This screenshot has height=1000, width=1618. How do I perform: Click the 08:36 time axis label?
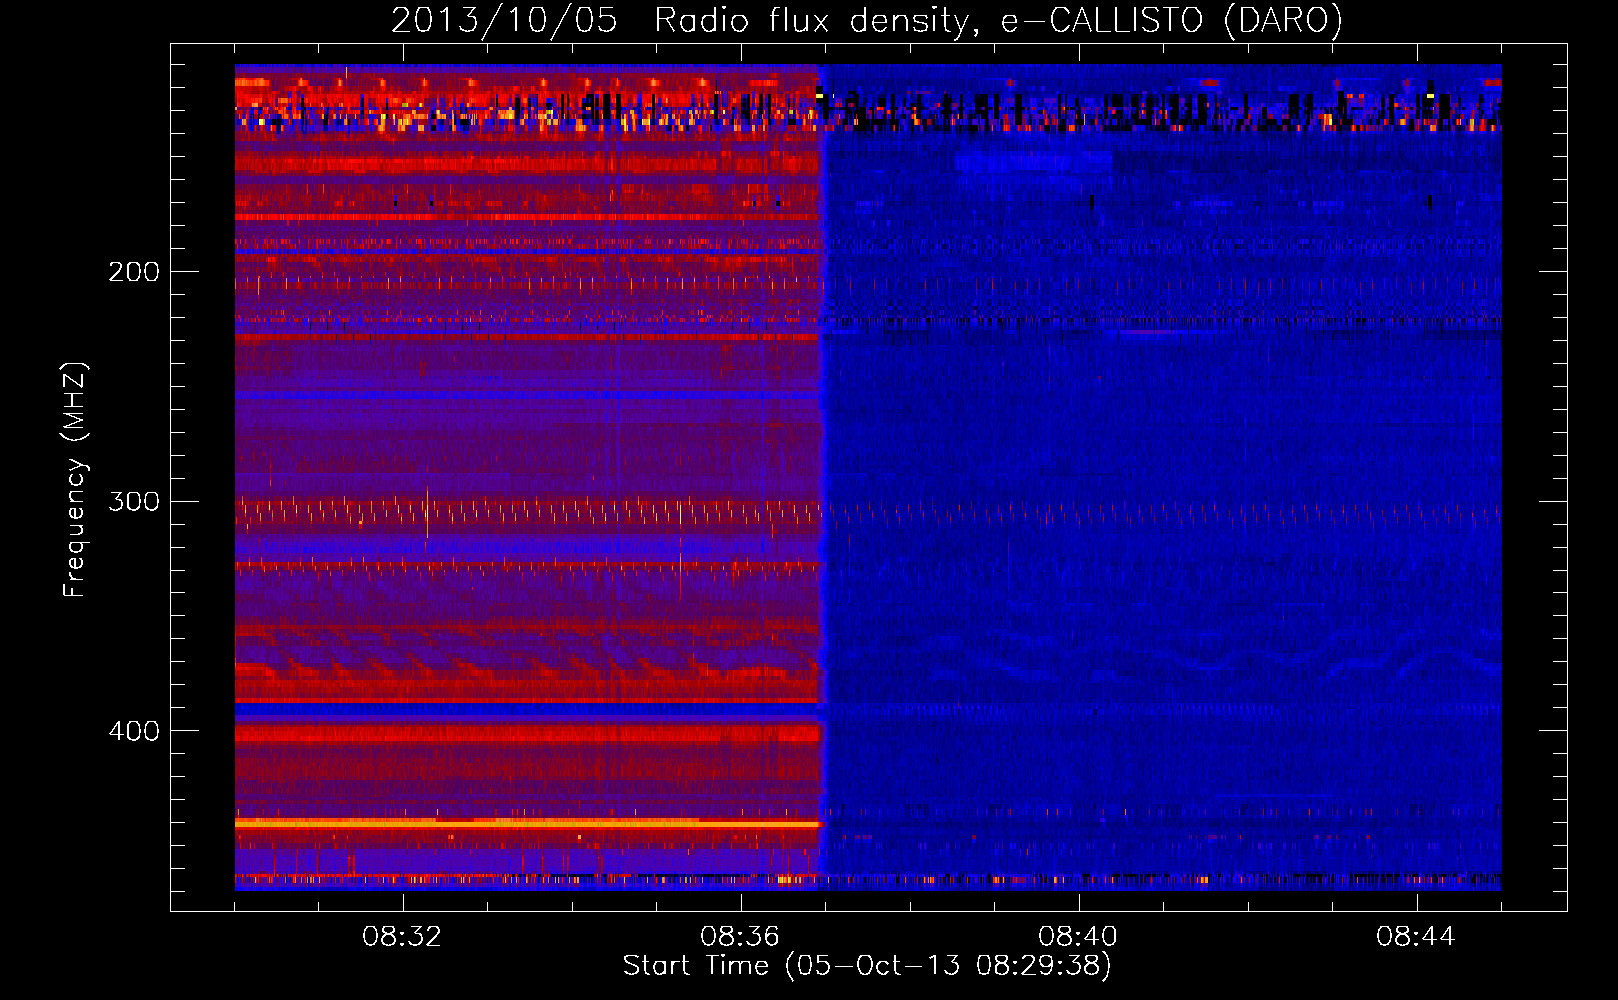pos(740,936)
